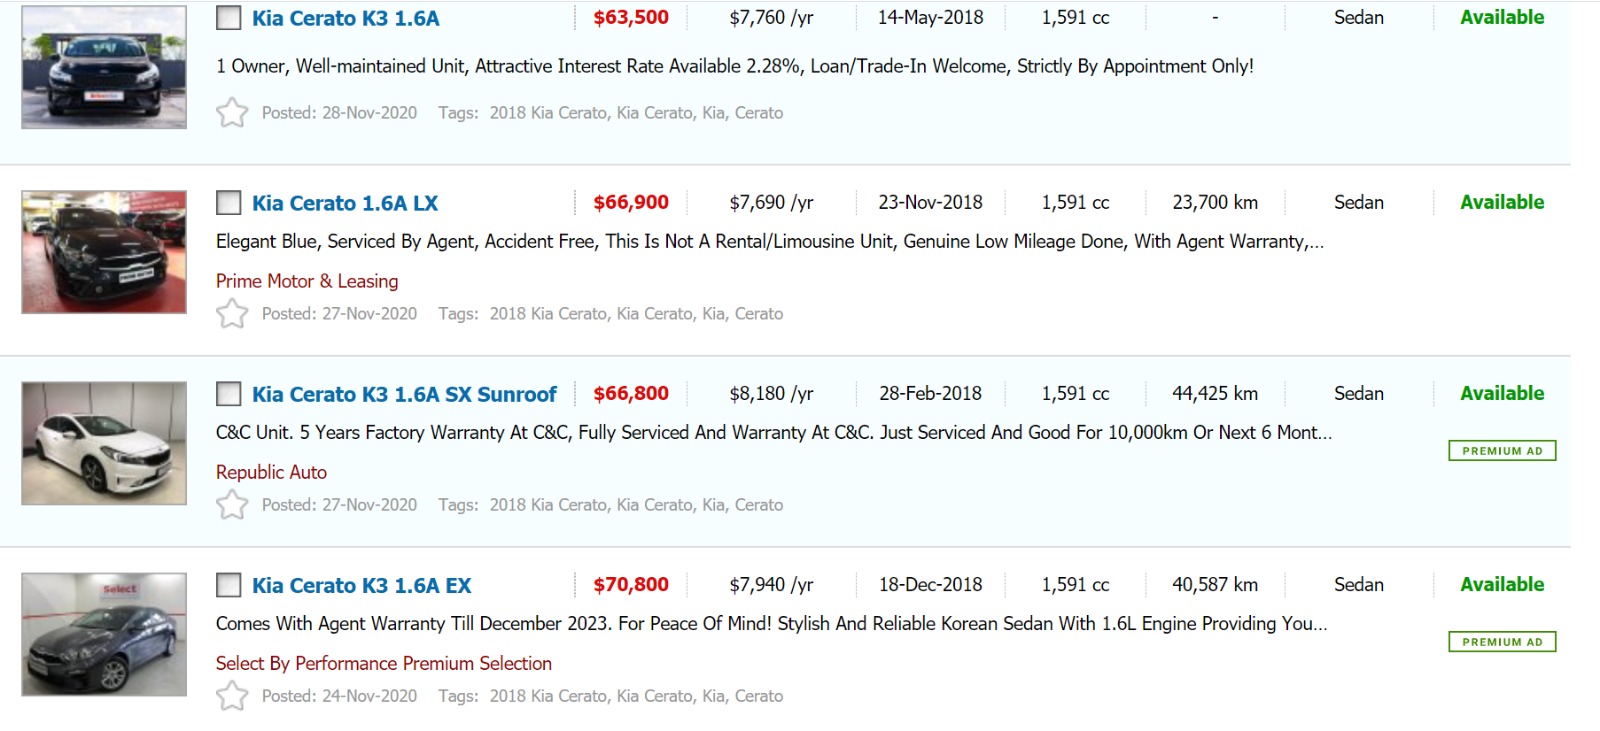Image resolution: width=1600 pixels, height=731 pixels.
Task: Check the Kia Cerato K3 1.6A SX Sunroof box
Action: pyautogui.click(x=229, y=394)
